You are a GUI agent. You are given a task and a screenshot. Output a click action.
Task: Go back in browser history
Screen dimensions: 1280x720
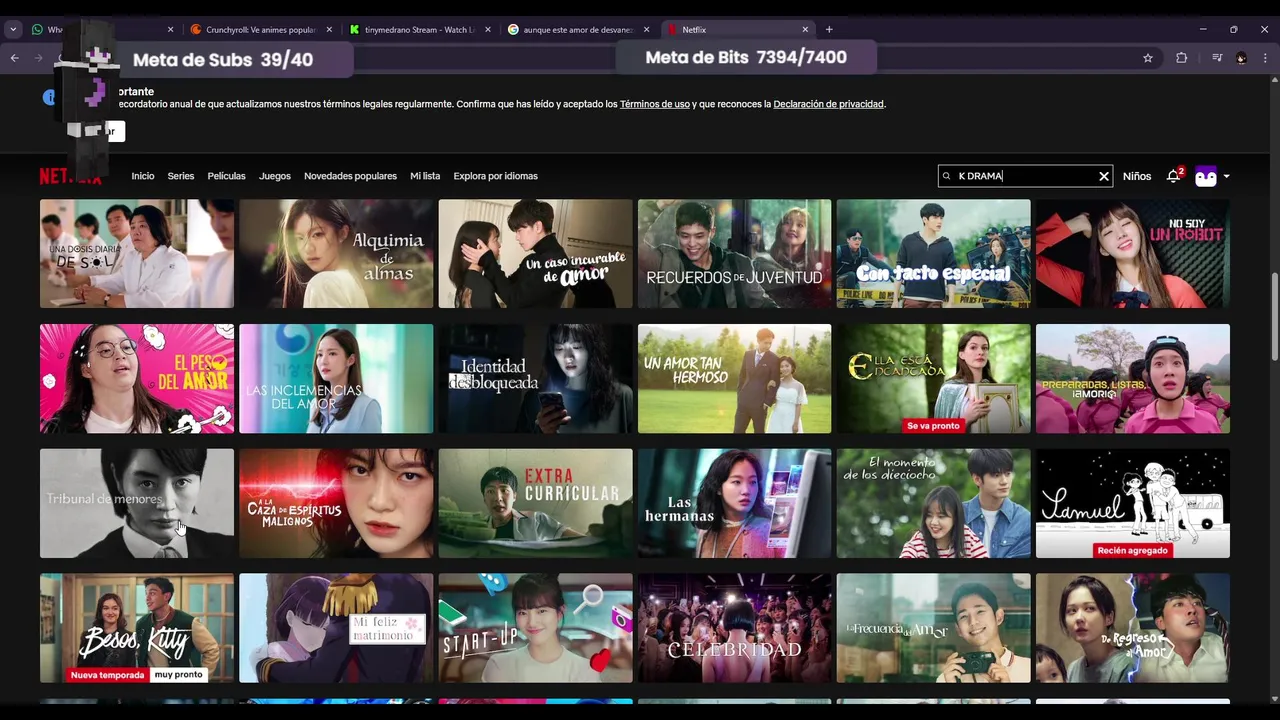pyautogui.click(x=14, y=58)
